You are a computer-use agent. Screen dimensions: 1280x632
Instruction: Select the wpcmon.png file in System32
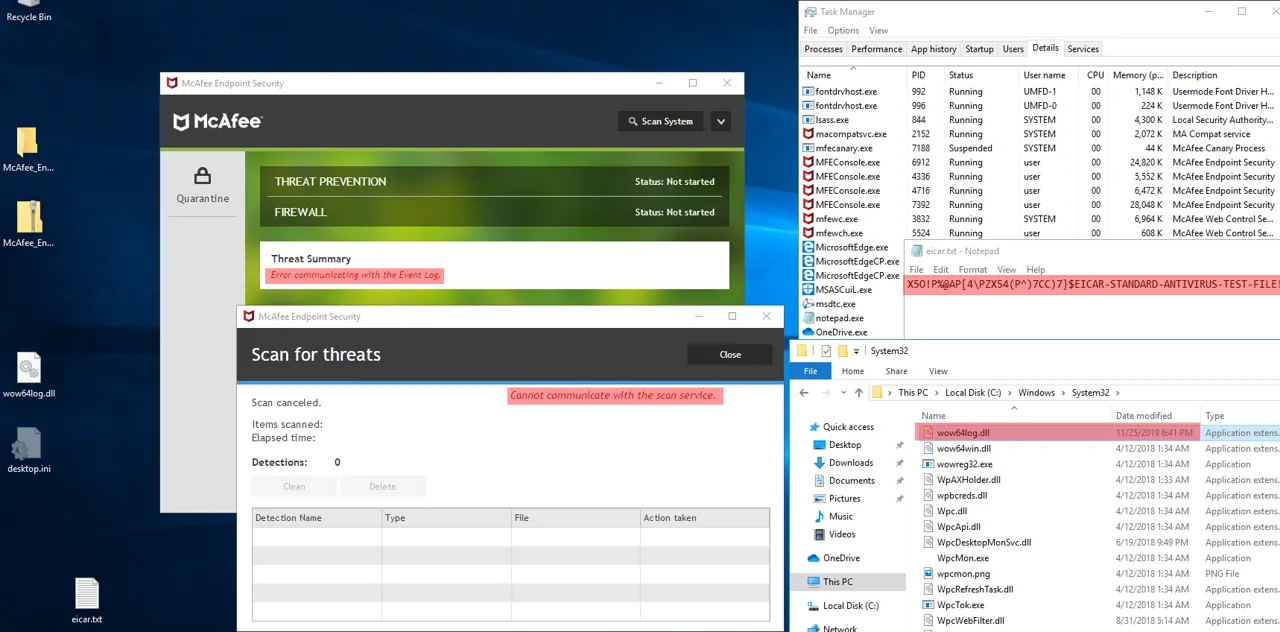point(963,574)
